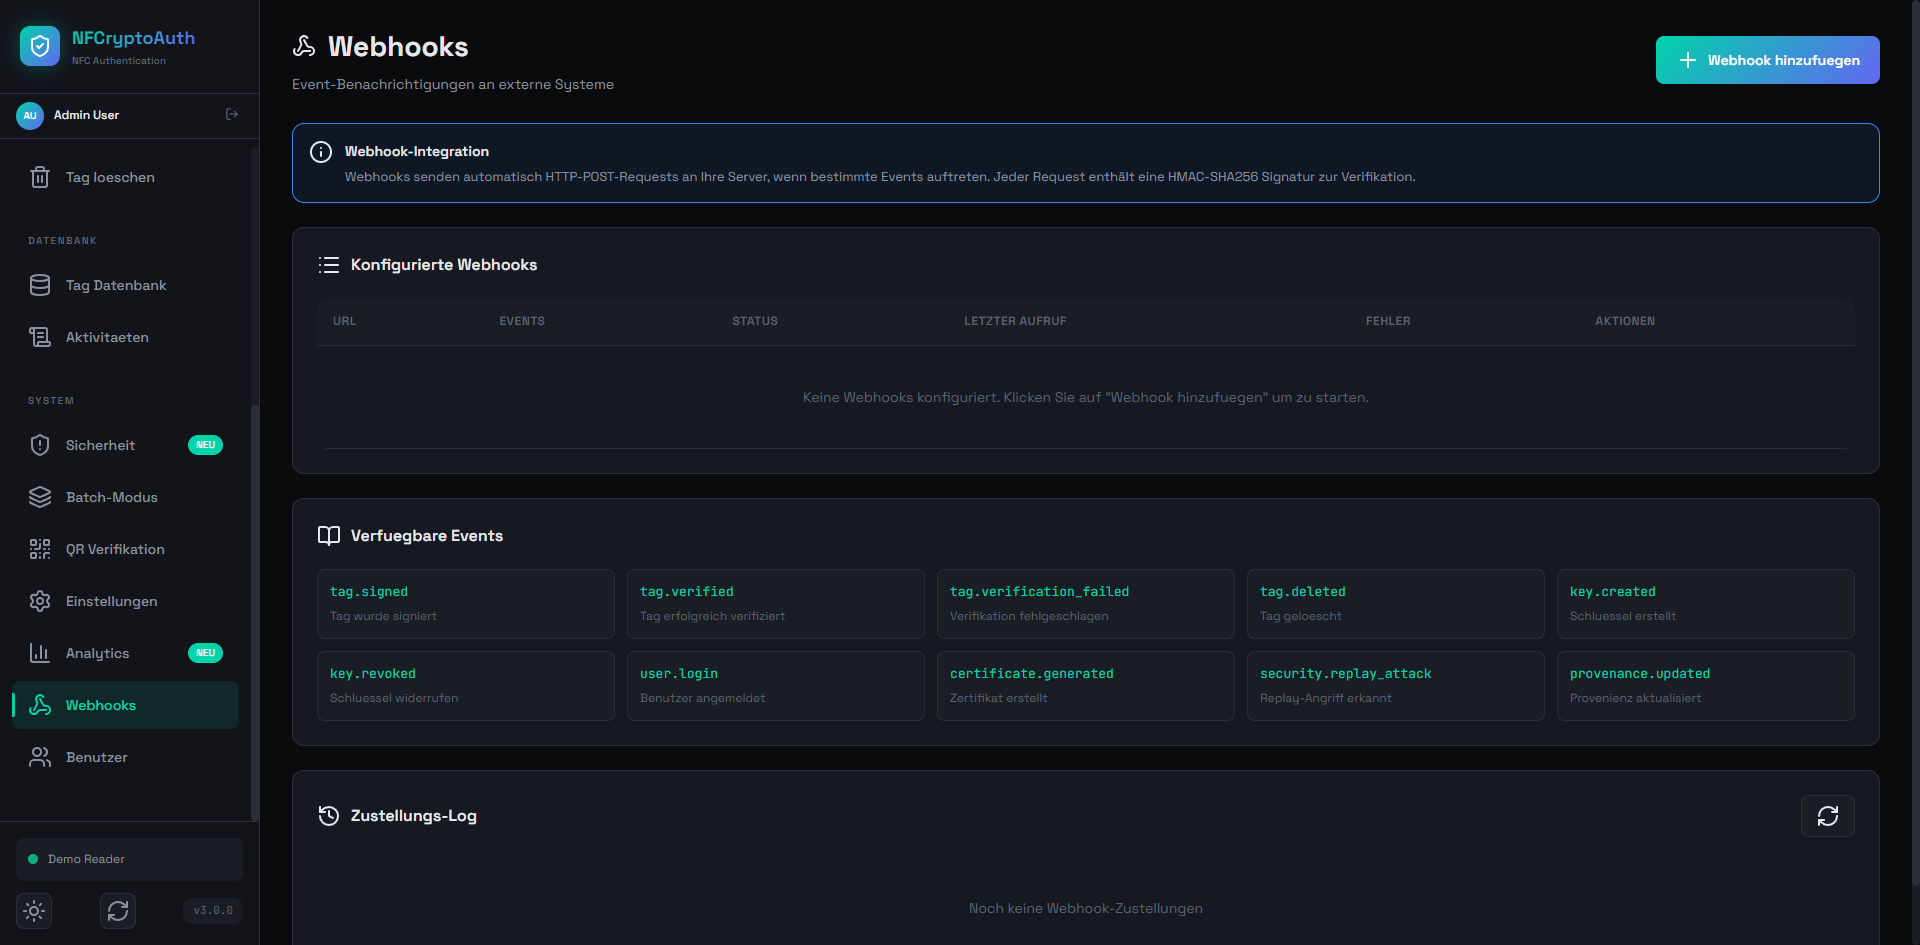The height and width of the screenshot is (945, 1920).
Task: Select the security.replay_attack event card
Action: tap(1395, 686)
